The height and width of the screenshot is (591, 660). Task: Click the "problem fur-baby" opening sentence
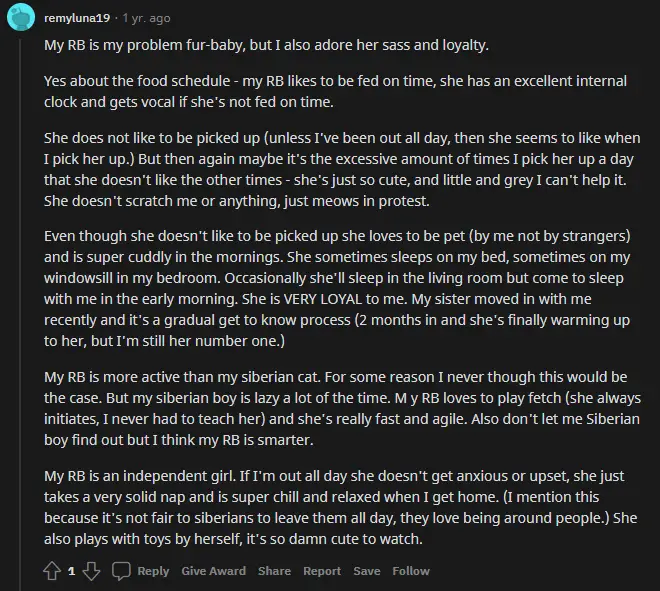pos(266,45)
